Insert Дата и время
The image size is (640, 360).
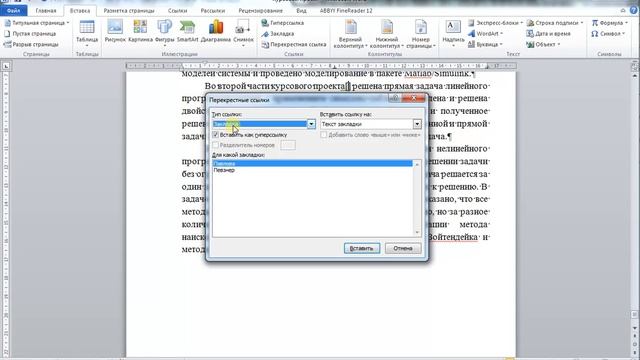(549, 33)
